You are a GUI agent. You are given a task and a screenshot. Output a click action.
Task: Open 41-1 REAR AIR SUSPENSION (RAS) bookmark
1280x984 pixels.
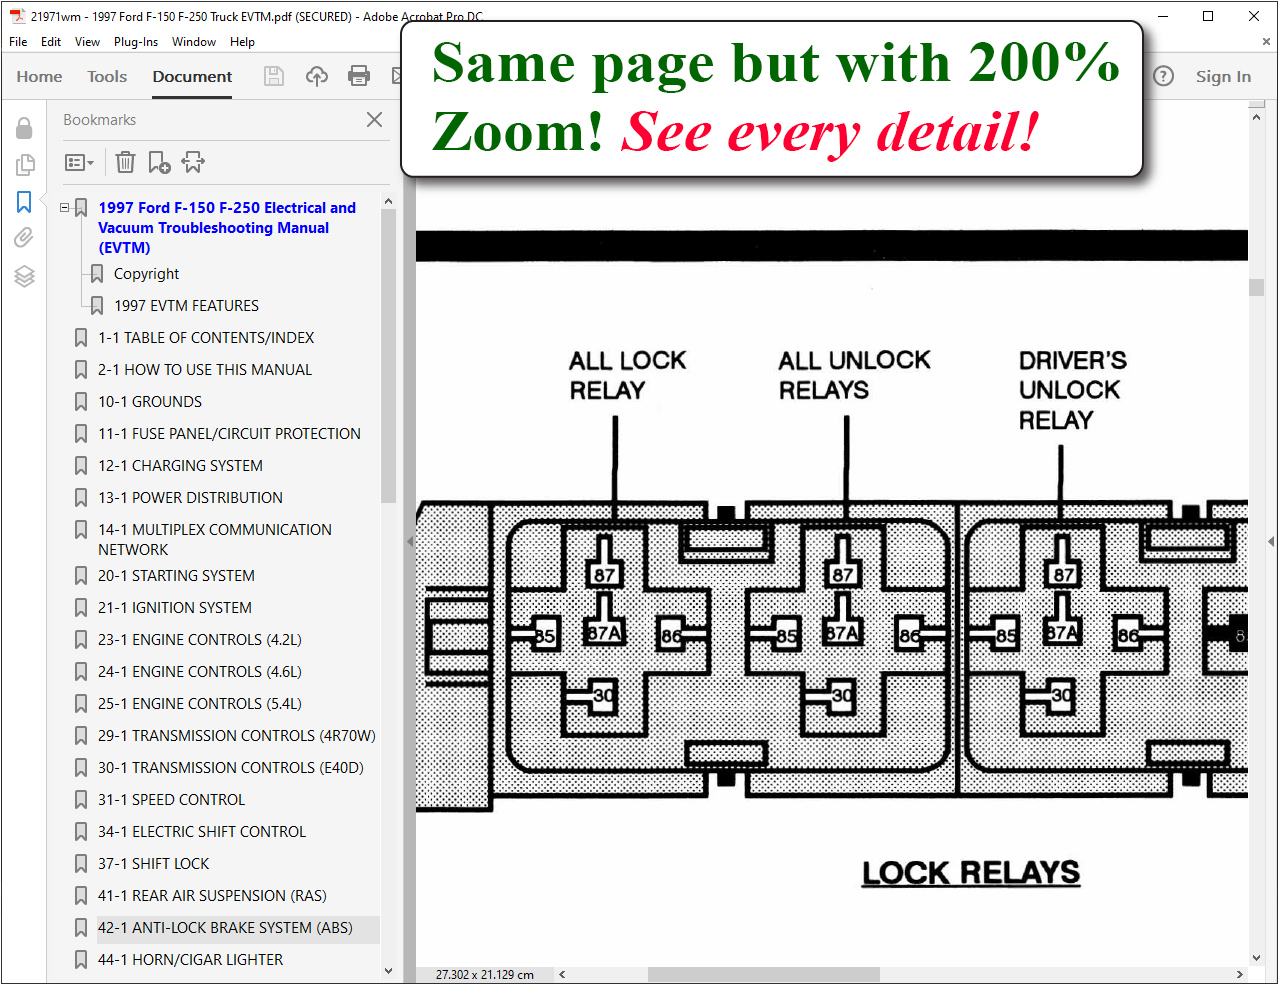click(212, 896)
